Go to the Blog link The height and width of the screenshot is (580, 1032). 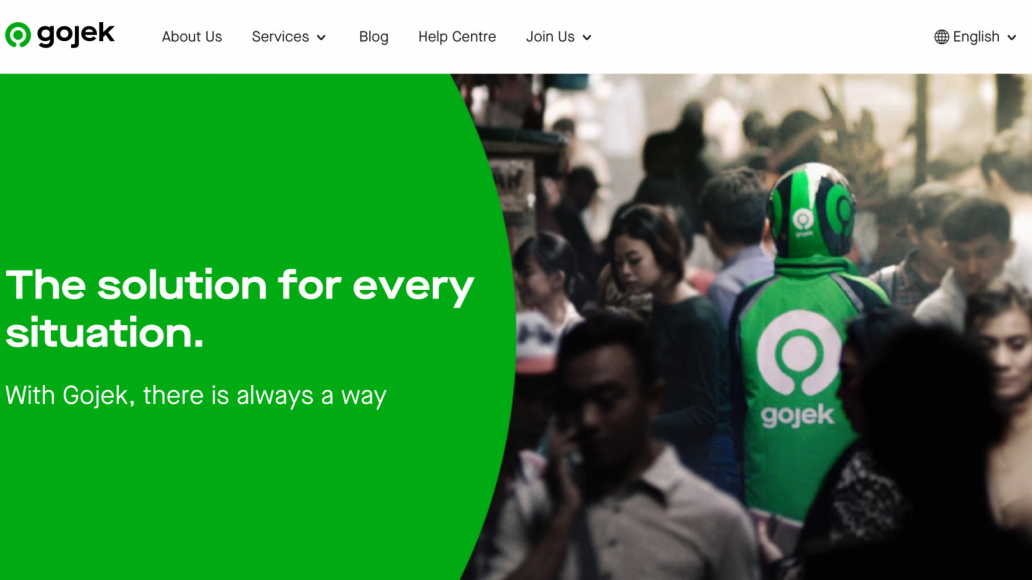[x=373, y=37]
